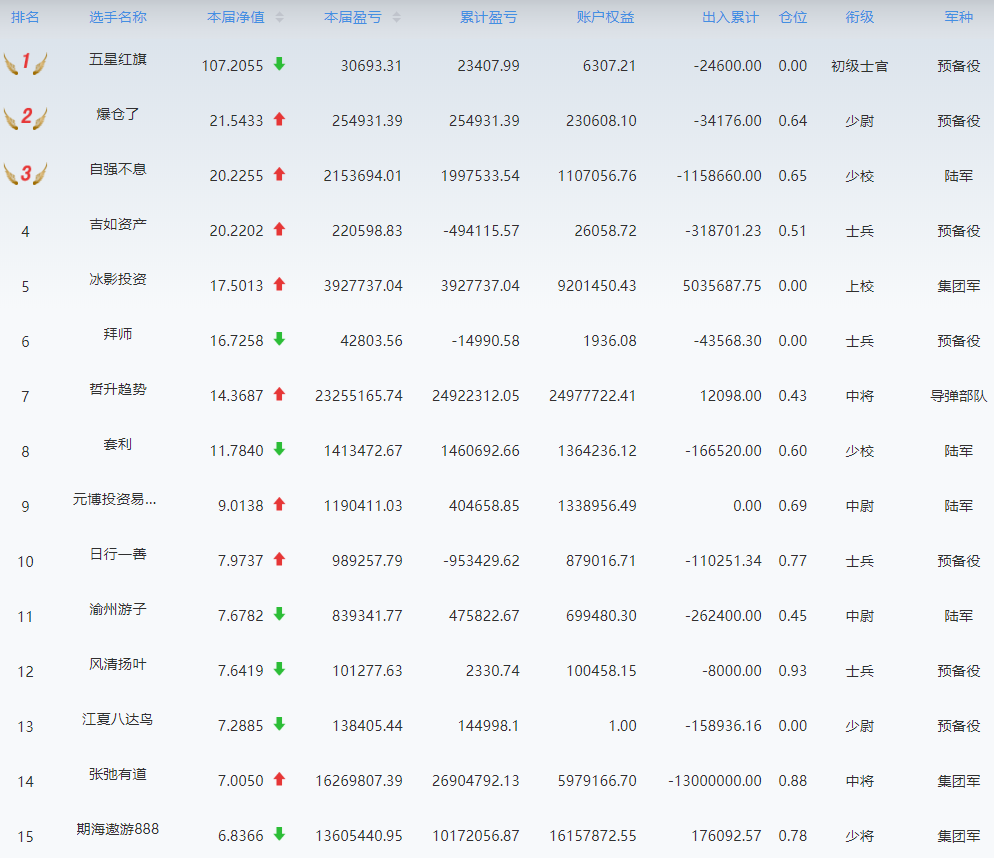Open player 江夏八达鸟

point(118,719)
